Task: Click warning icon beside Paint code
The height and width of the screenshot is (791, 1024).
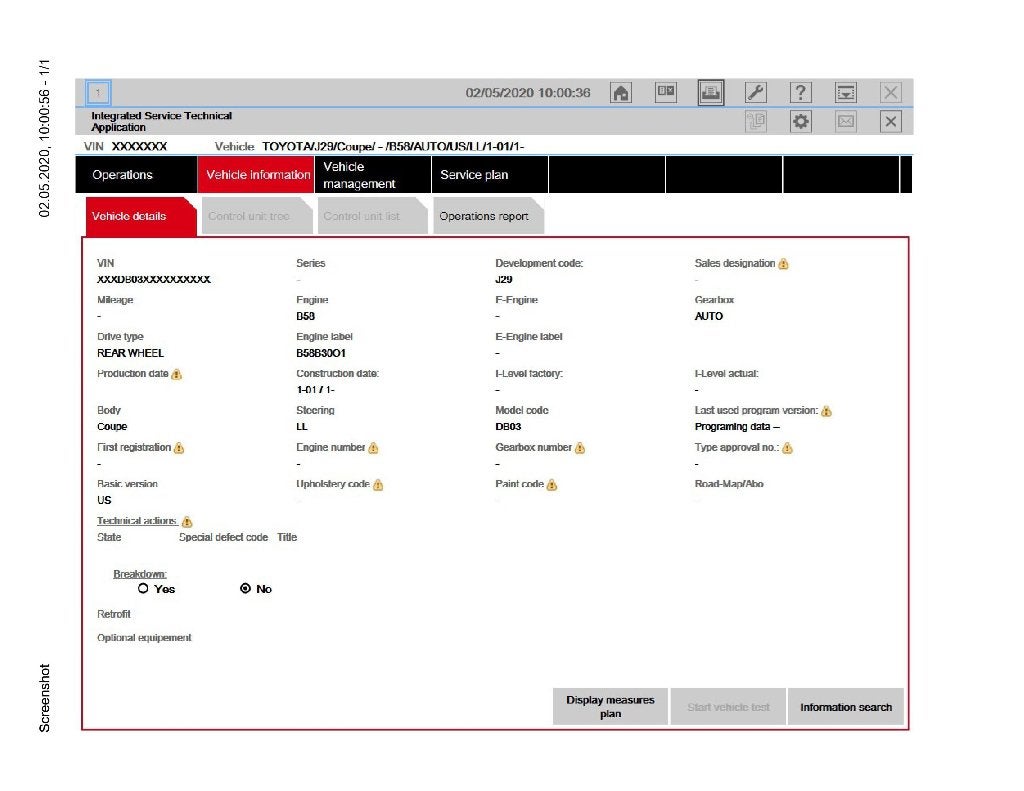Action: coord(552,485)
